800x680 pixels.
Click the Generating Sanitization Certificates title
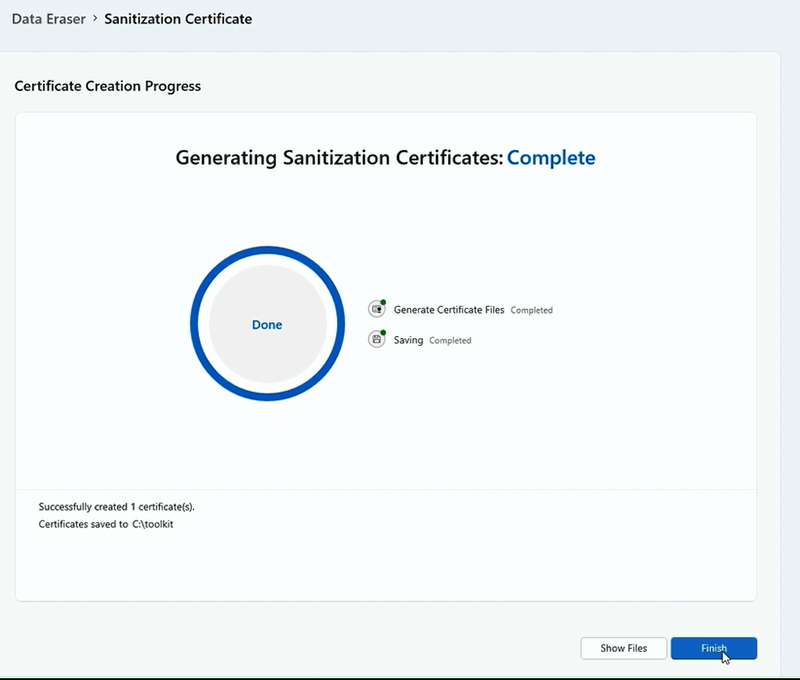(340, 157)
